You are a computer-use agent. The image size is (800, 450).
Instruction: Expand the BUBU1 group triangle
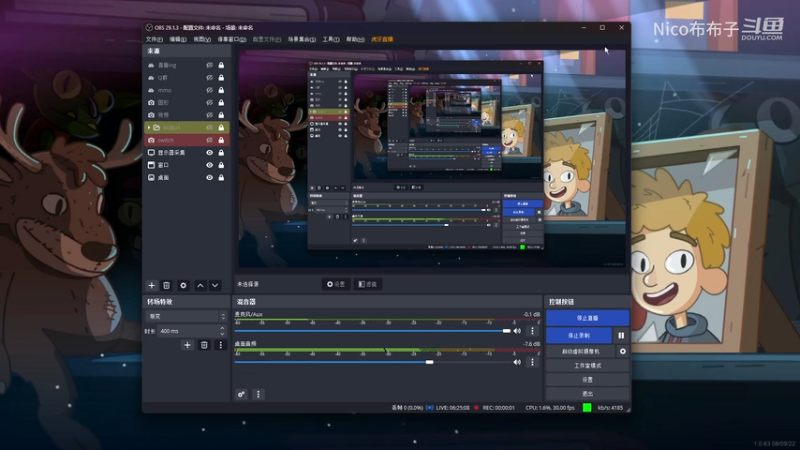(x=149, y=128)
